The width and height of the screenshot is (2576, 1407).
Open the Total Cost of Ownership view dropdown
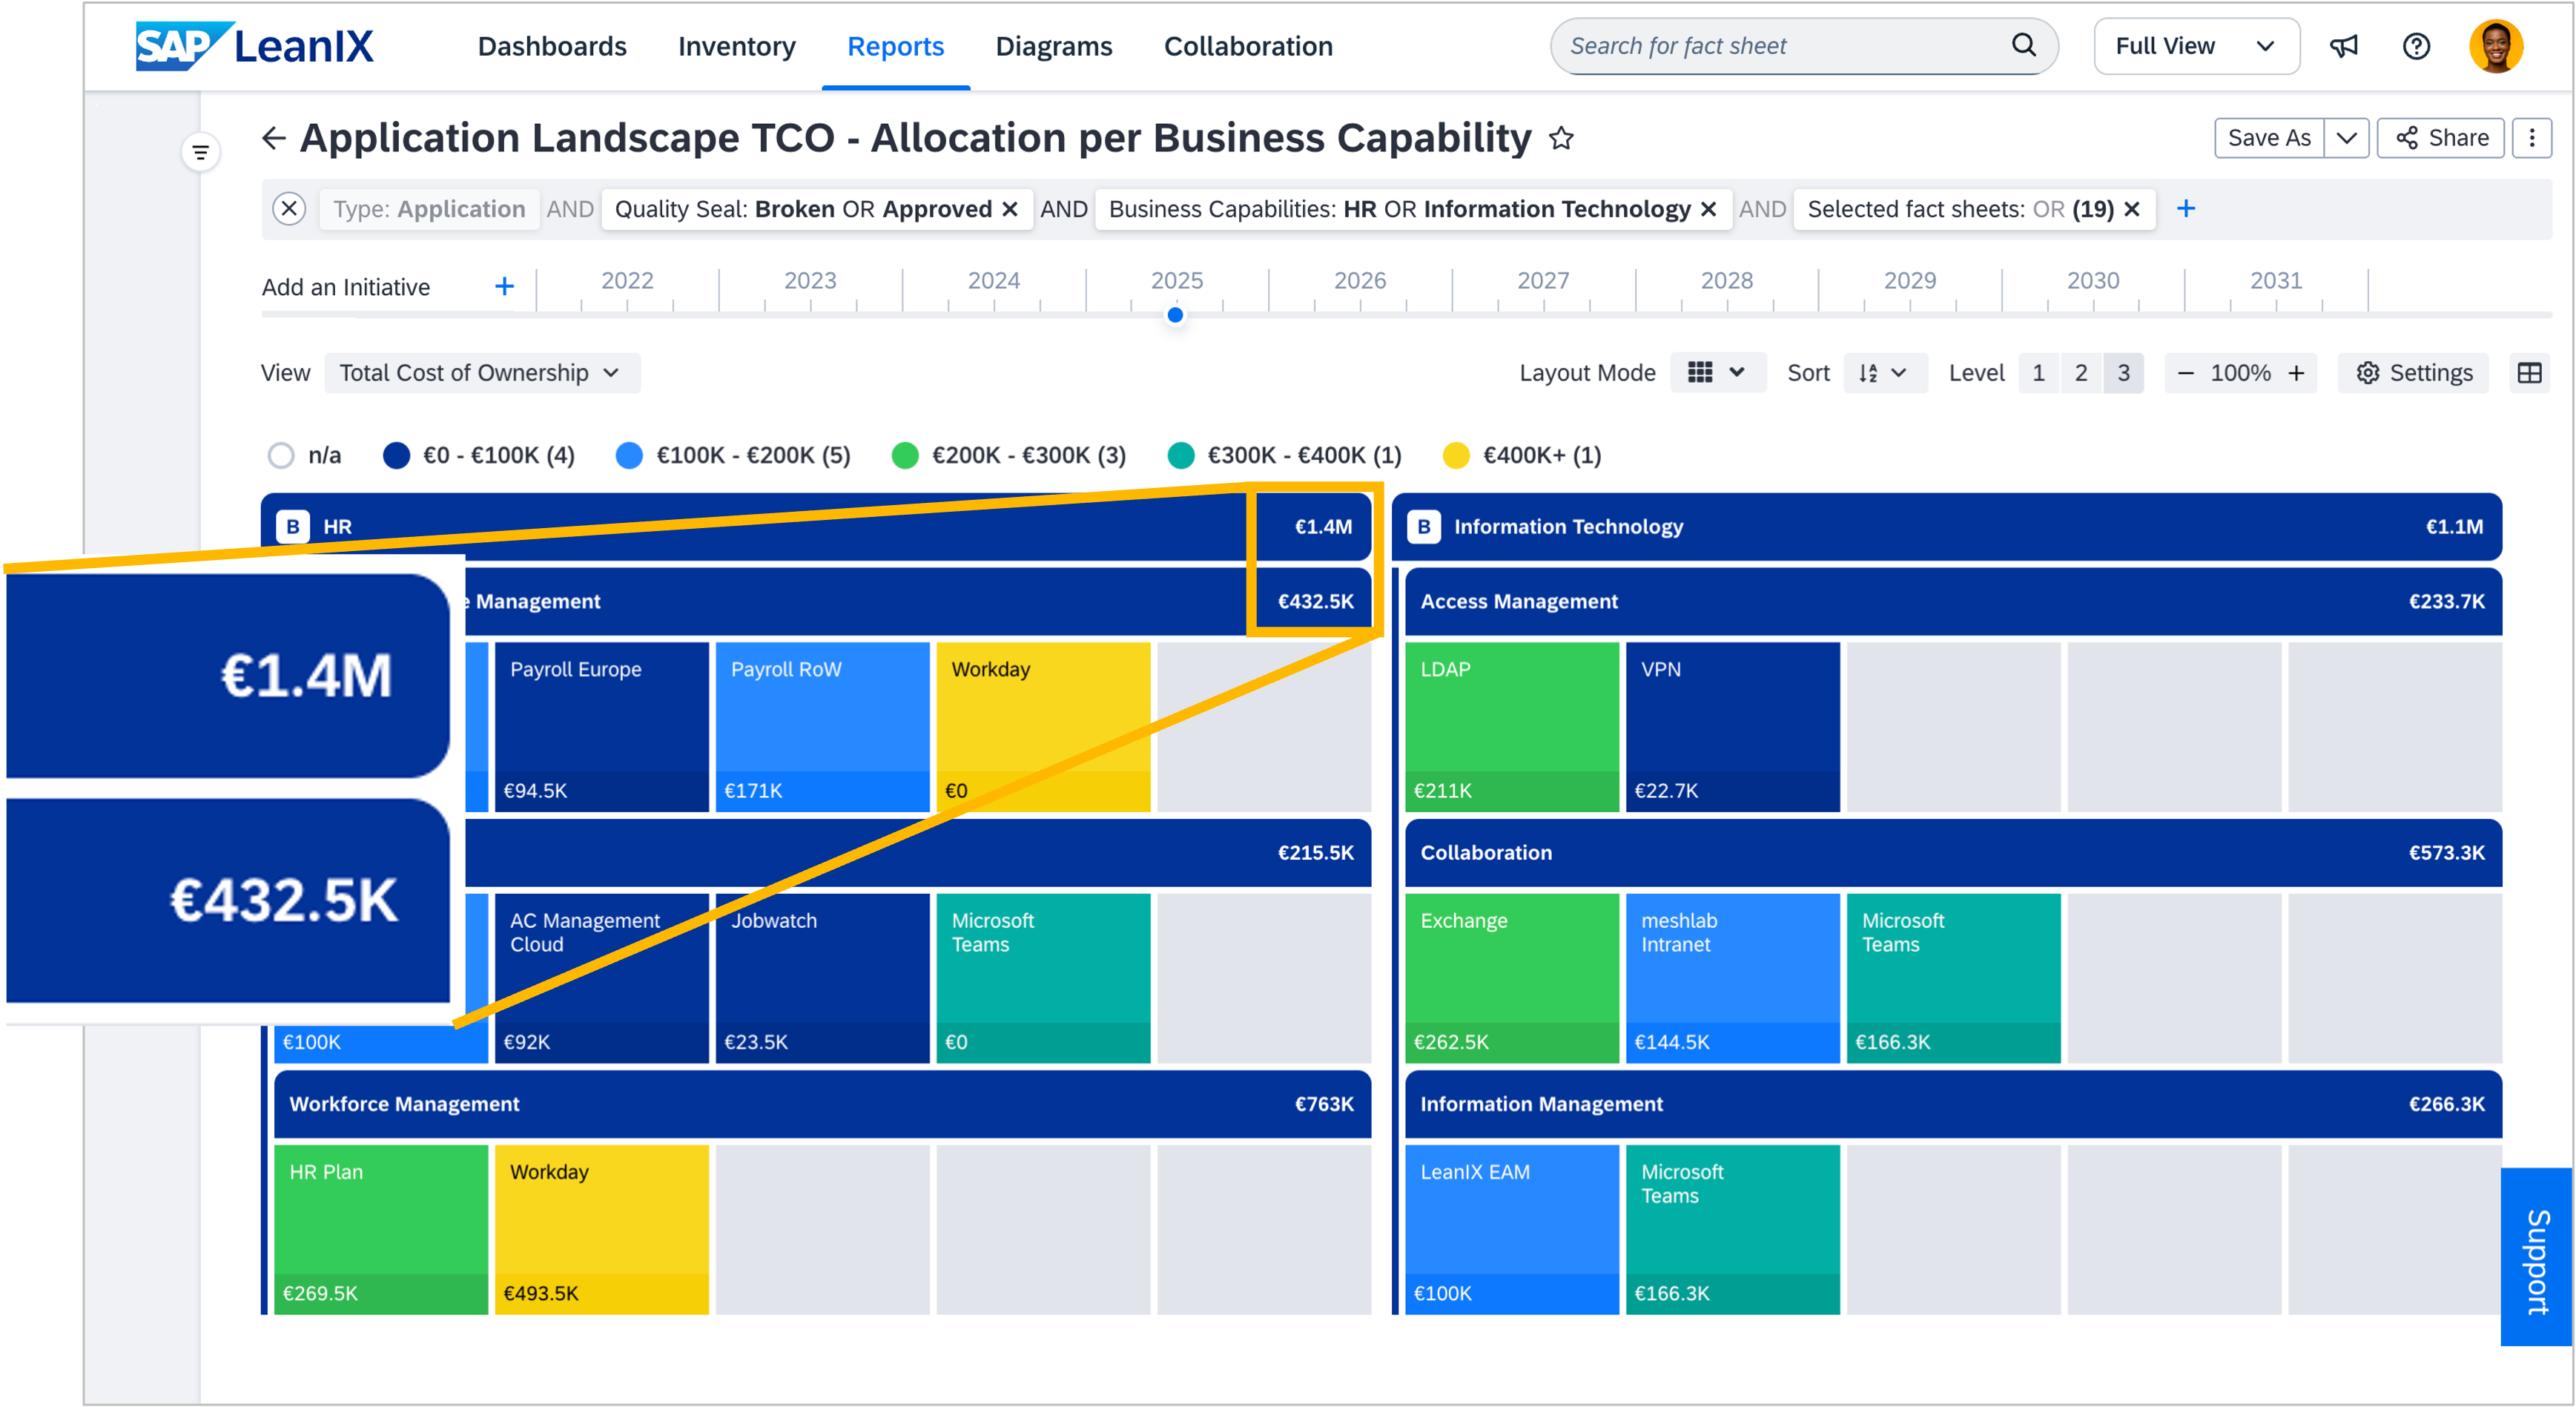coord(482,373)
